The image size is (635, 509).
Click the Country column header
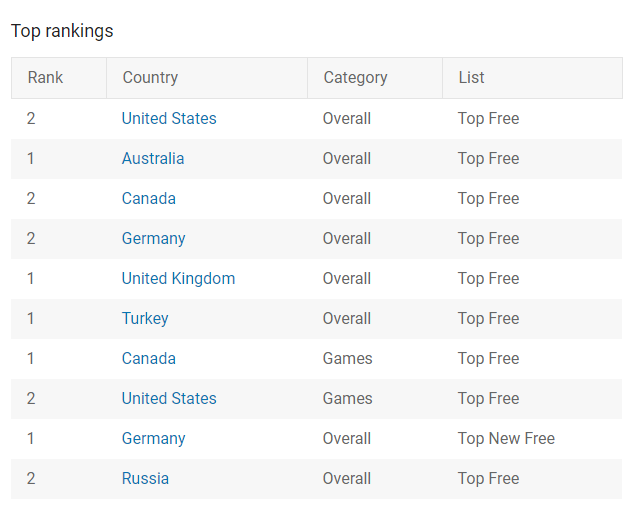[150, 77]
